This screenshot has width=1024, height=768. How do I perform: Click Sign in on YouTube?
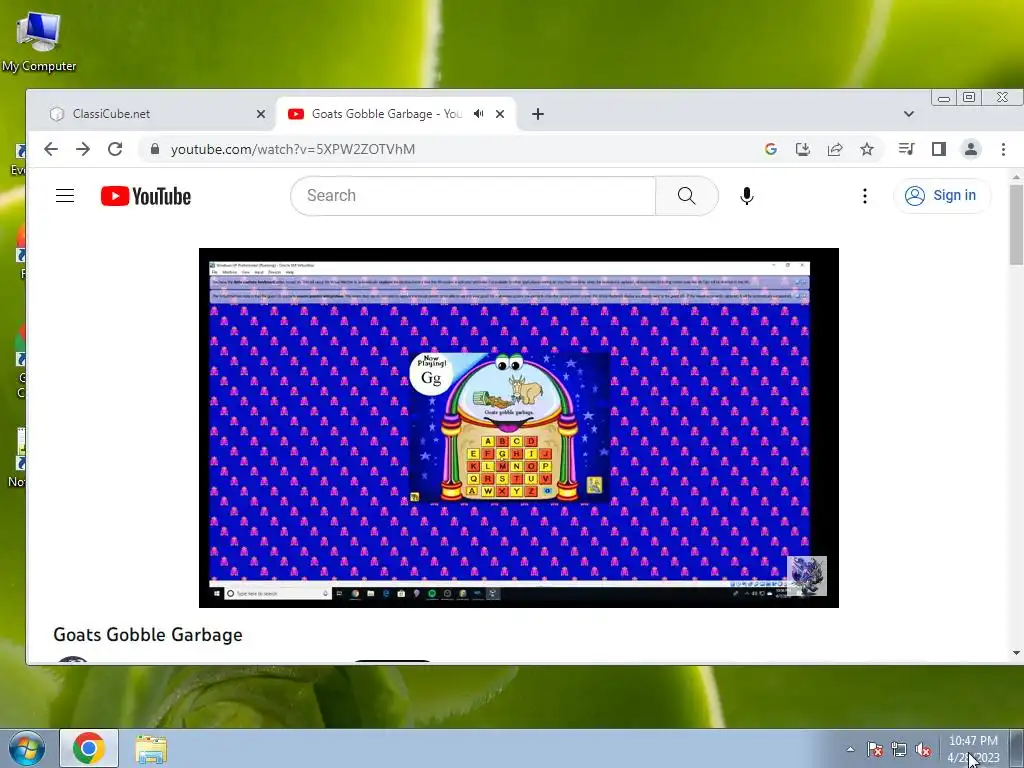tap(942, 195)
